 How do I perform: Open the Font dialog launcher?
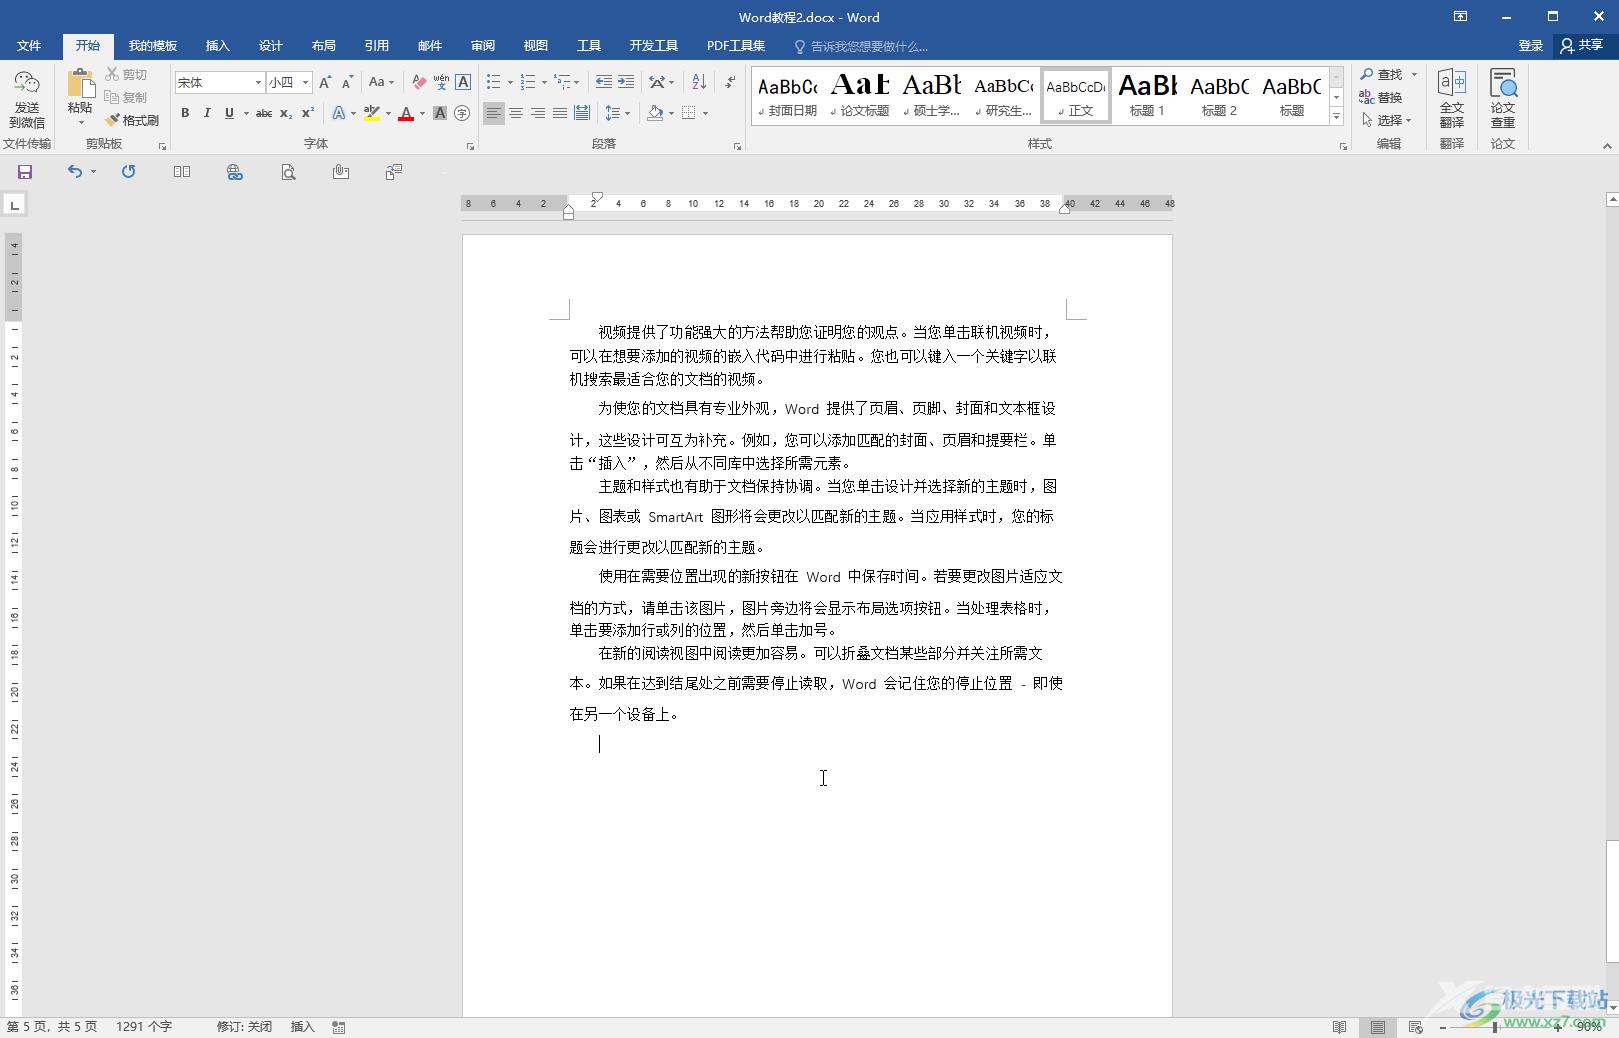coord(470,147)
